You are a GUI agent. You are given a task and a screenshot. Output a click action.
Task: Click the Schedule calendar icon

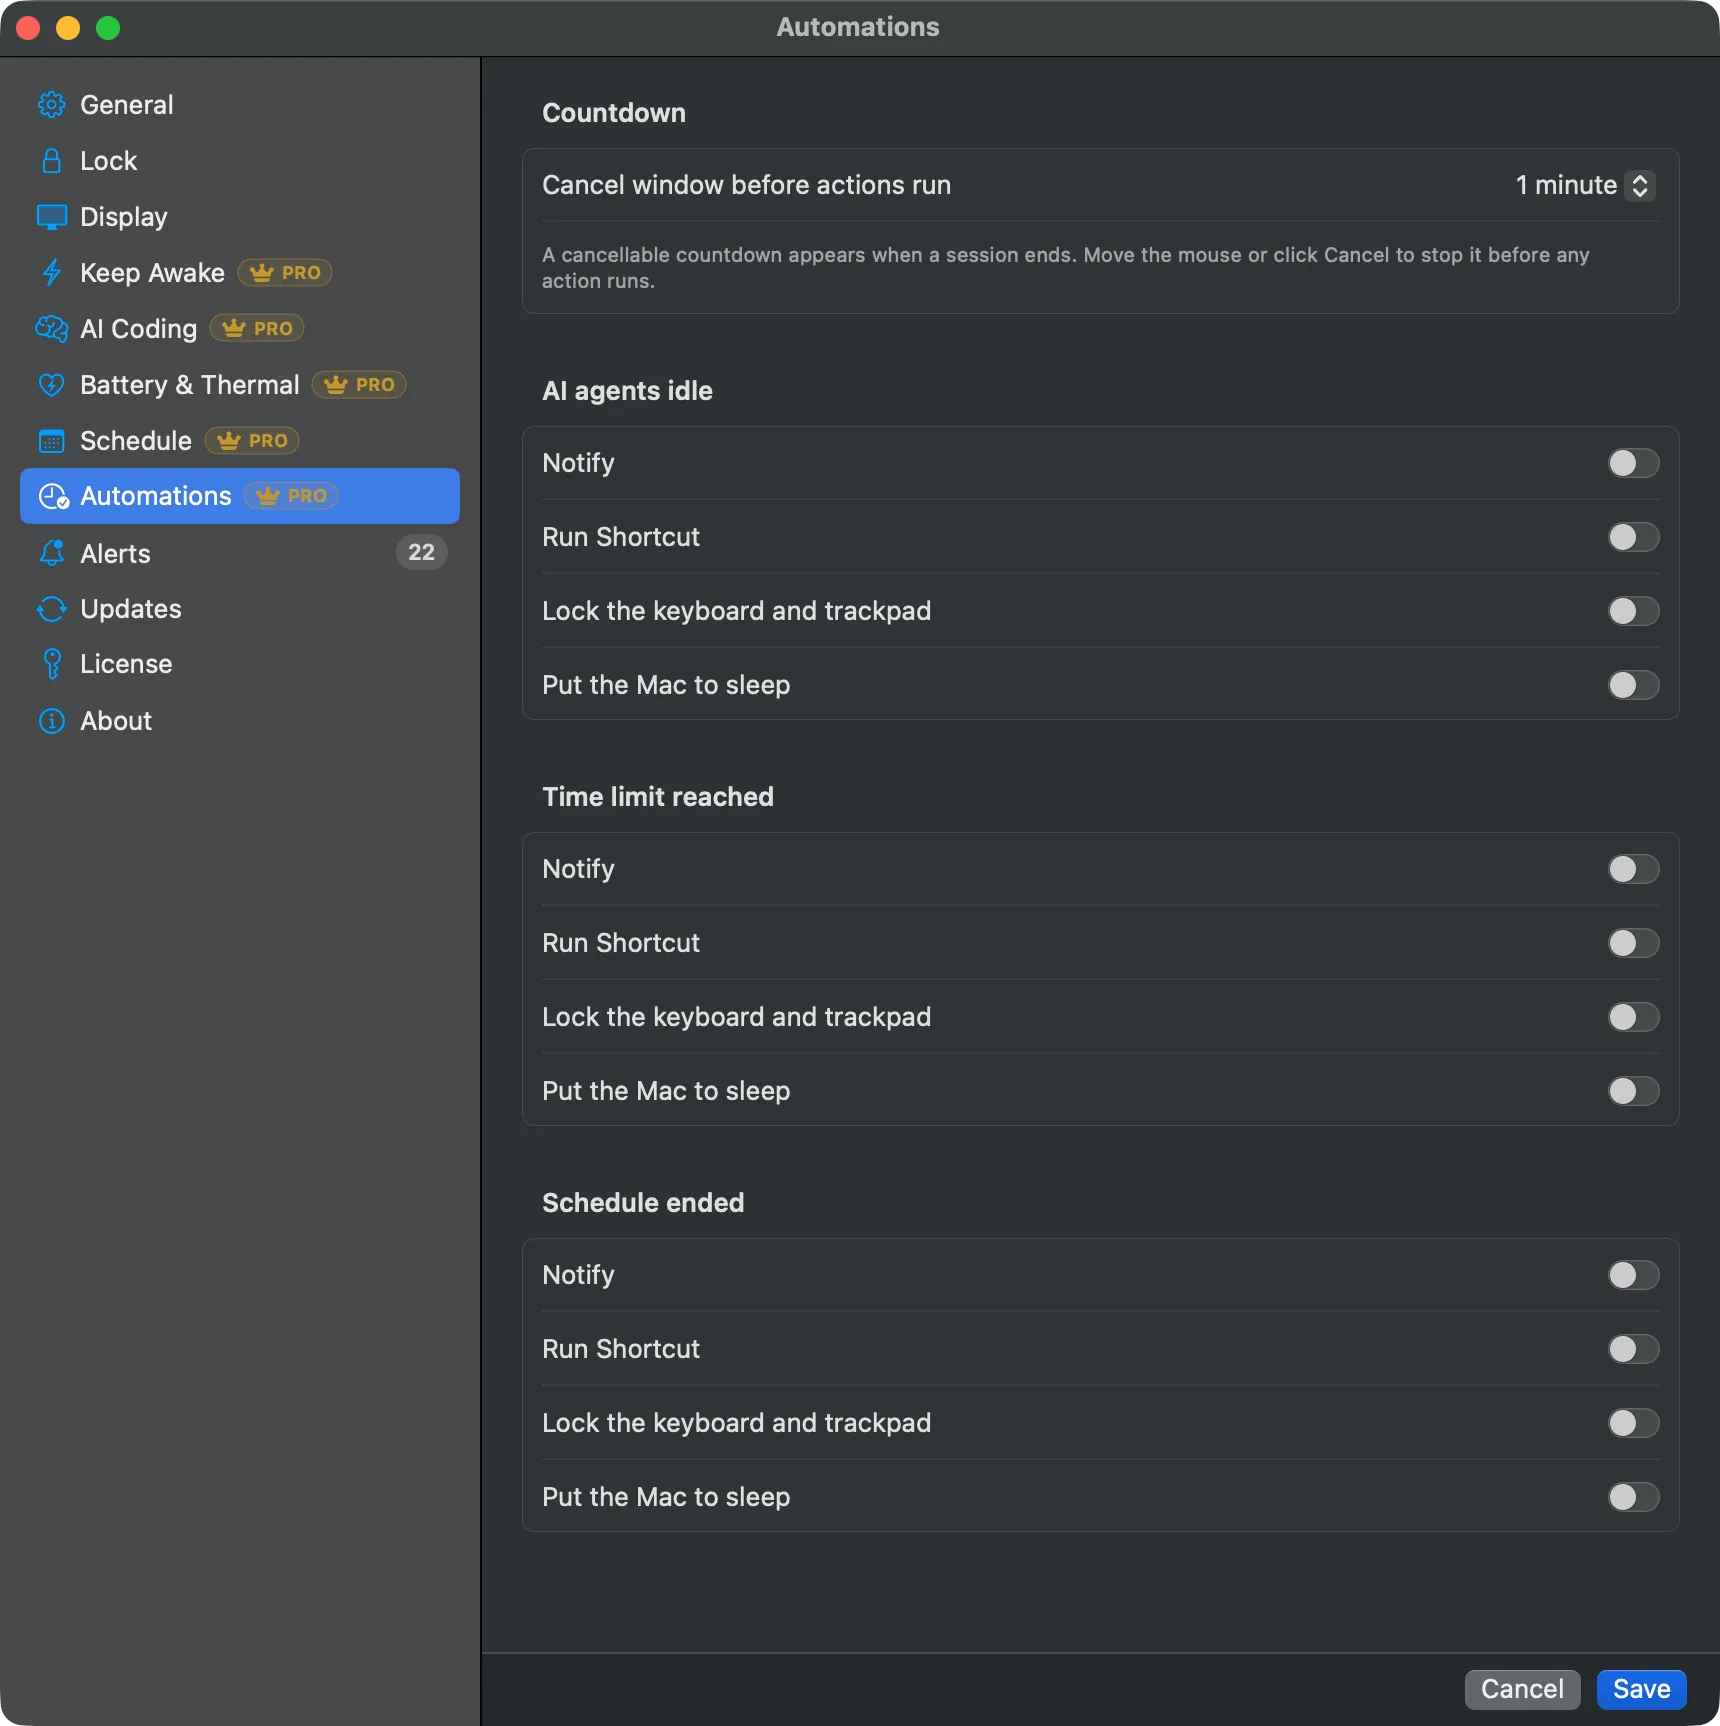point(51,441)
